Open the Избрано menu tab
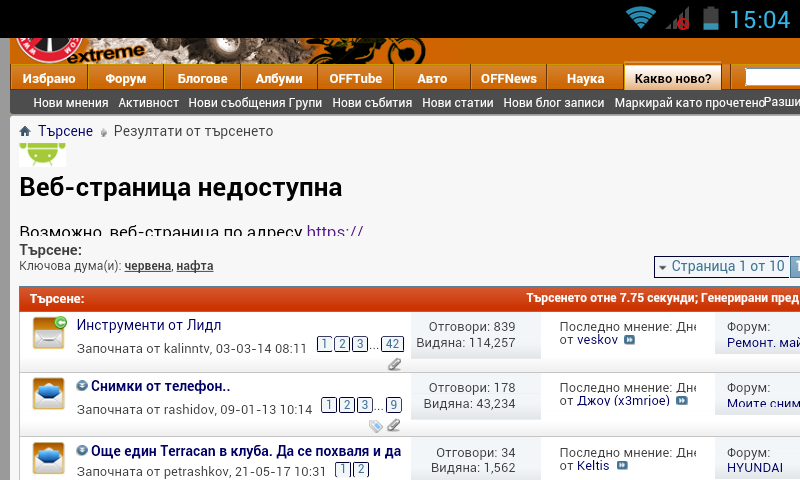Image resolution: width=800 pixels, height=480 pixels. pos(49,78)
